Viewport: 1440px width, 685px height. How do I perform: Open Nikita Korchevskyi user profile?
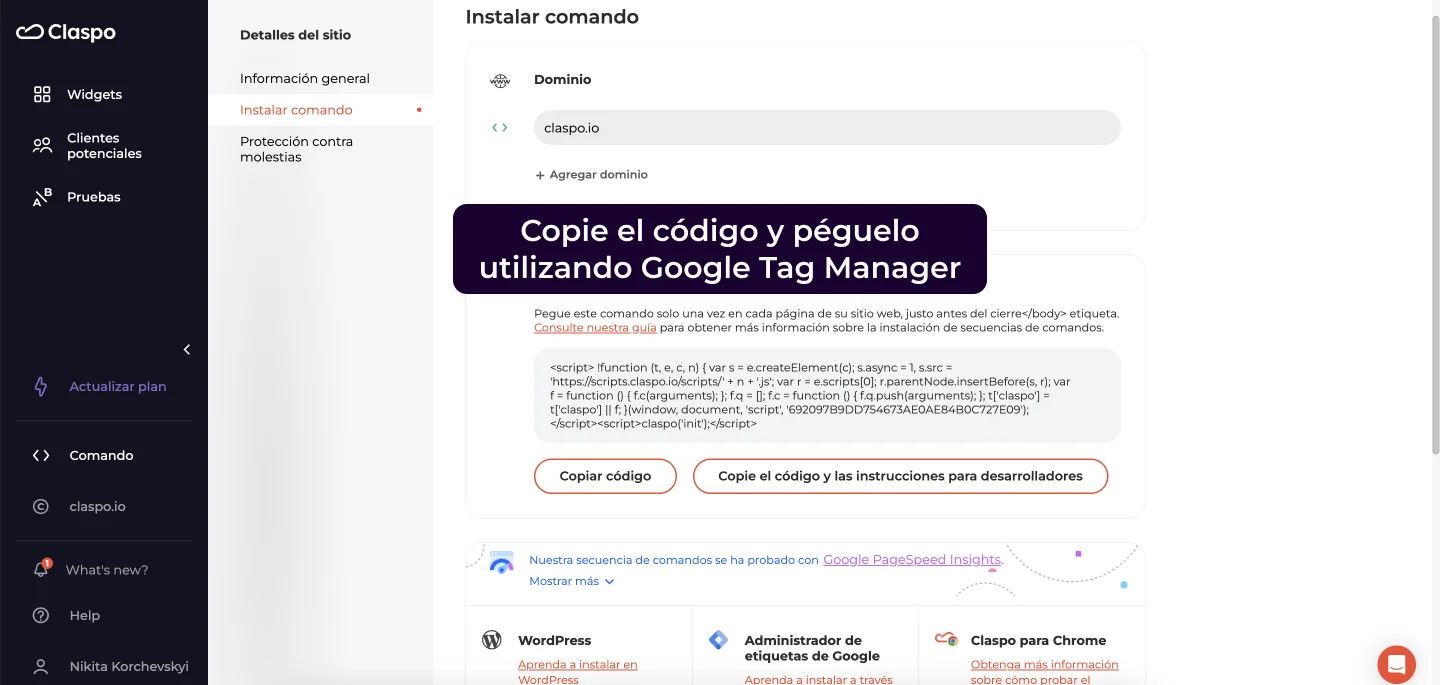click(x=128, y=666)
